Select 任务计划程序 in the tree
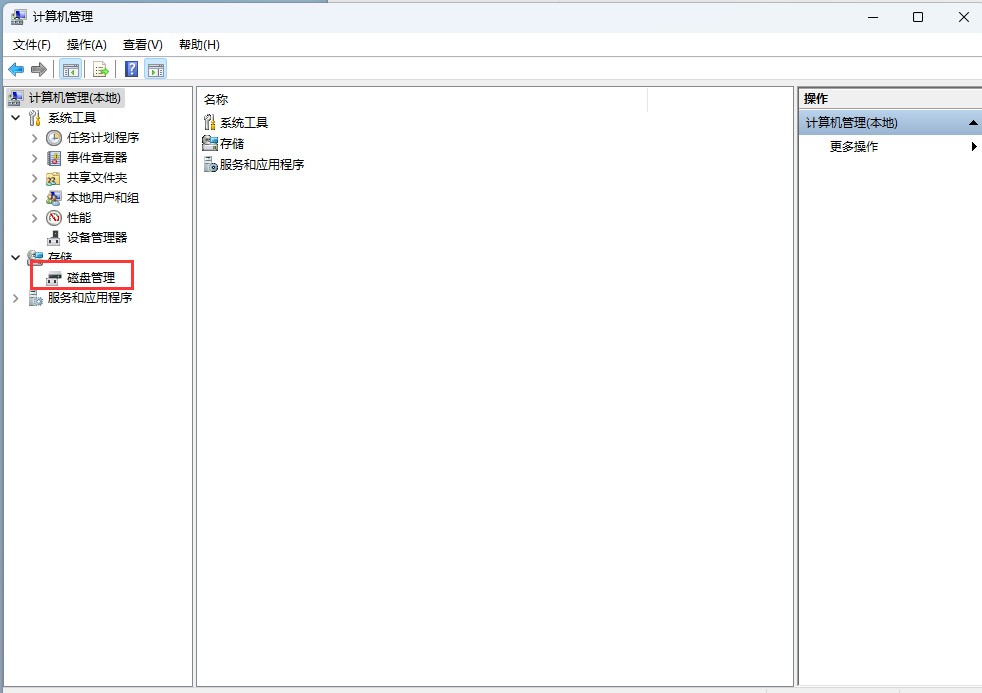Viewport: 982px width, 693px height. point(102,137)
